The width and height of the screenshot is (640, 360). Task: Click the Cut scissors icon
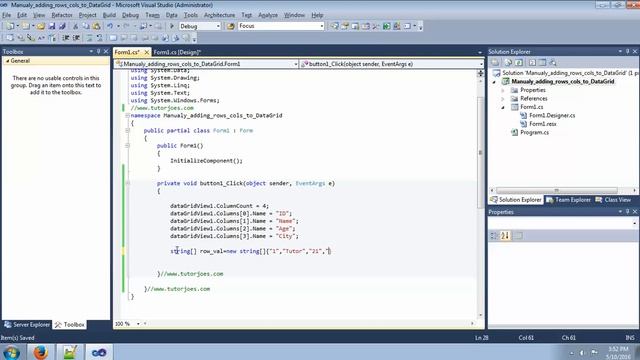tap(76, 26)
